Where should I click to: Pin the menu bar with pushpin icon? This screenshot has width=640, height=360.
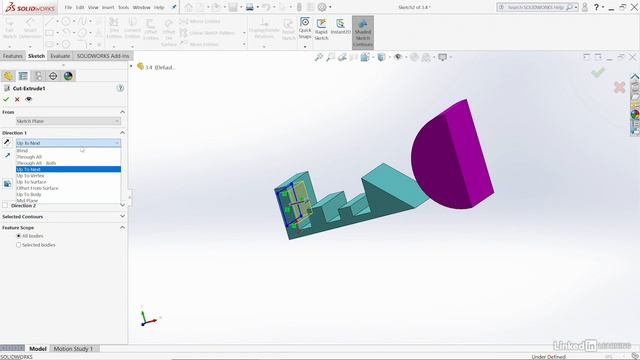(174, 7)
